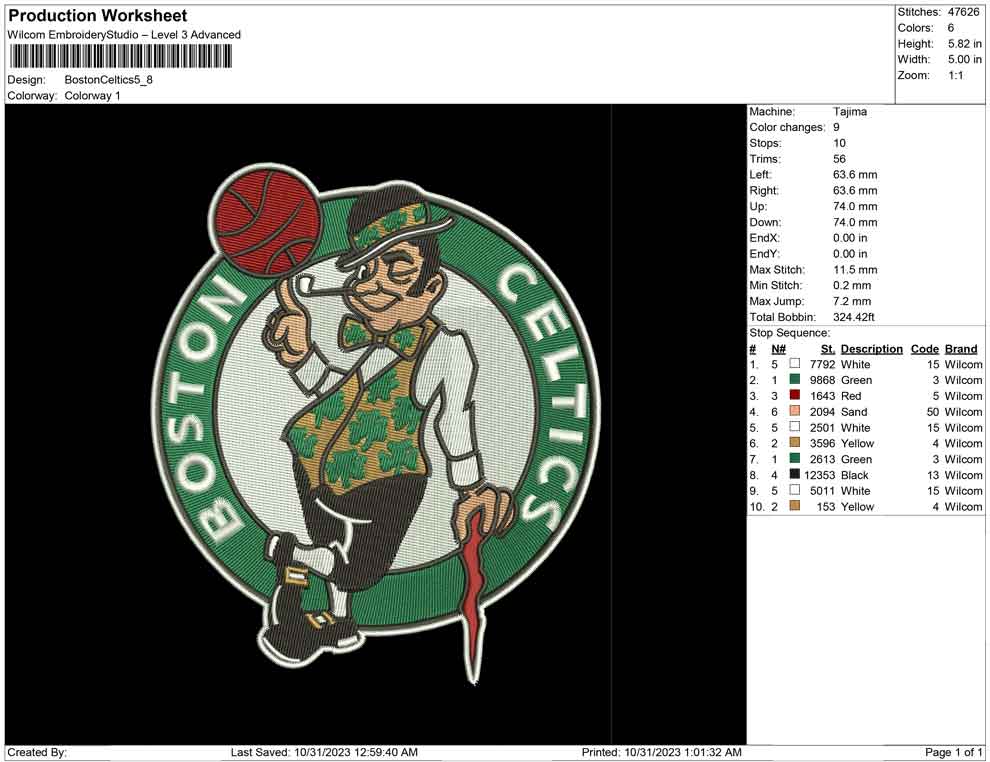The height and width of the screenshot is (762, 990).
Task: Click code '50' in the Sand row
Action: pyautogui.click(x=933, y=412)
